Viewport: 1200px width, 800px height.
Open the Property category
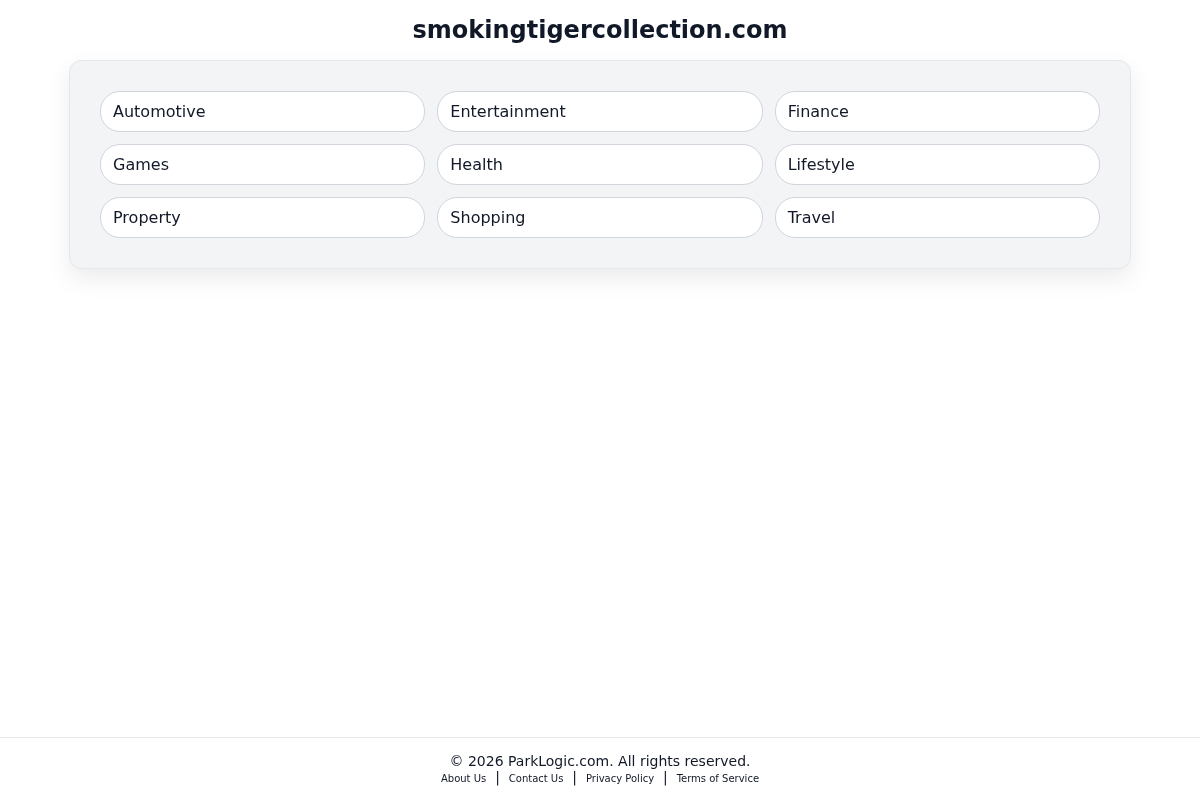click(262, 217)
